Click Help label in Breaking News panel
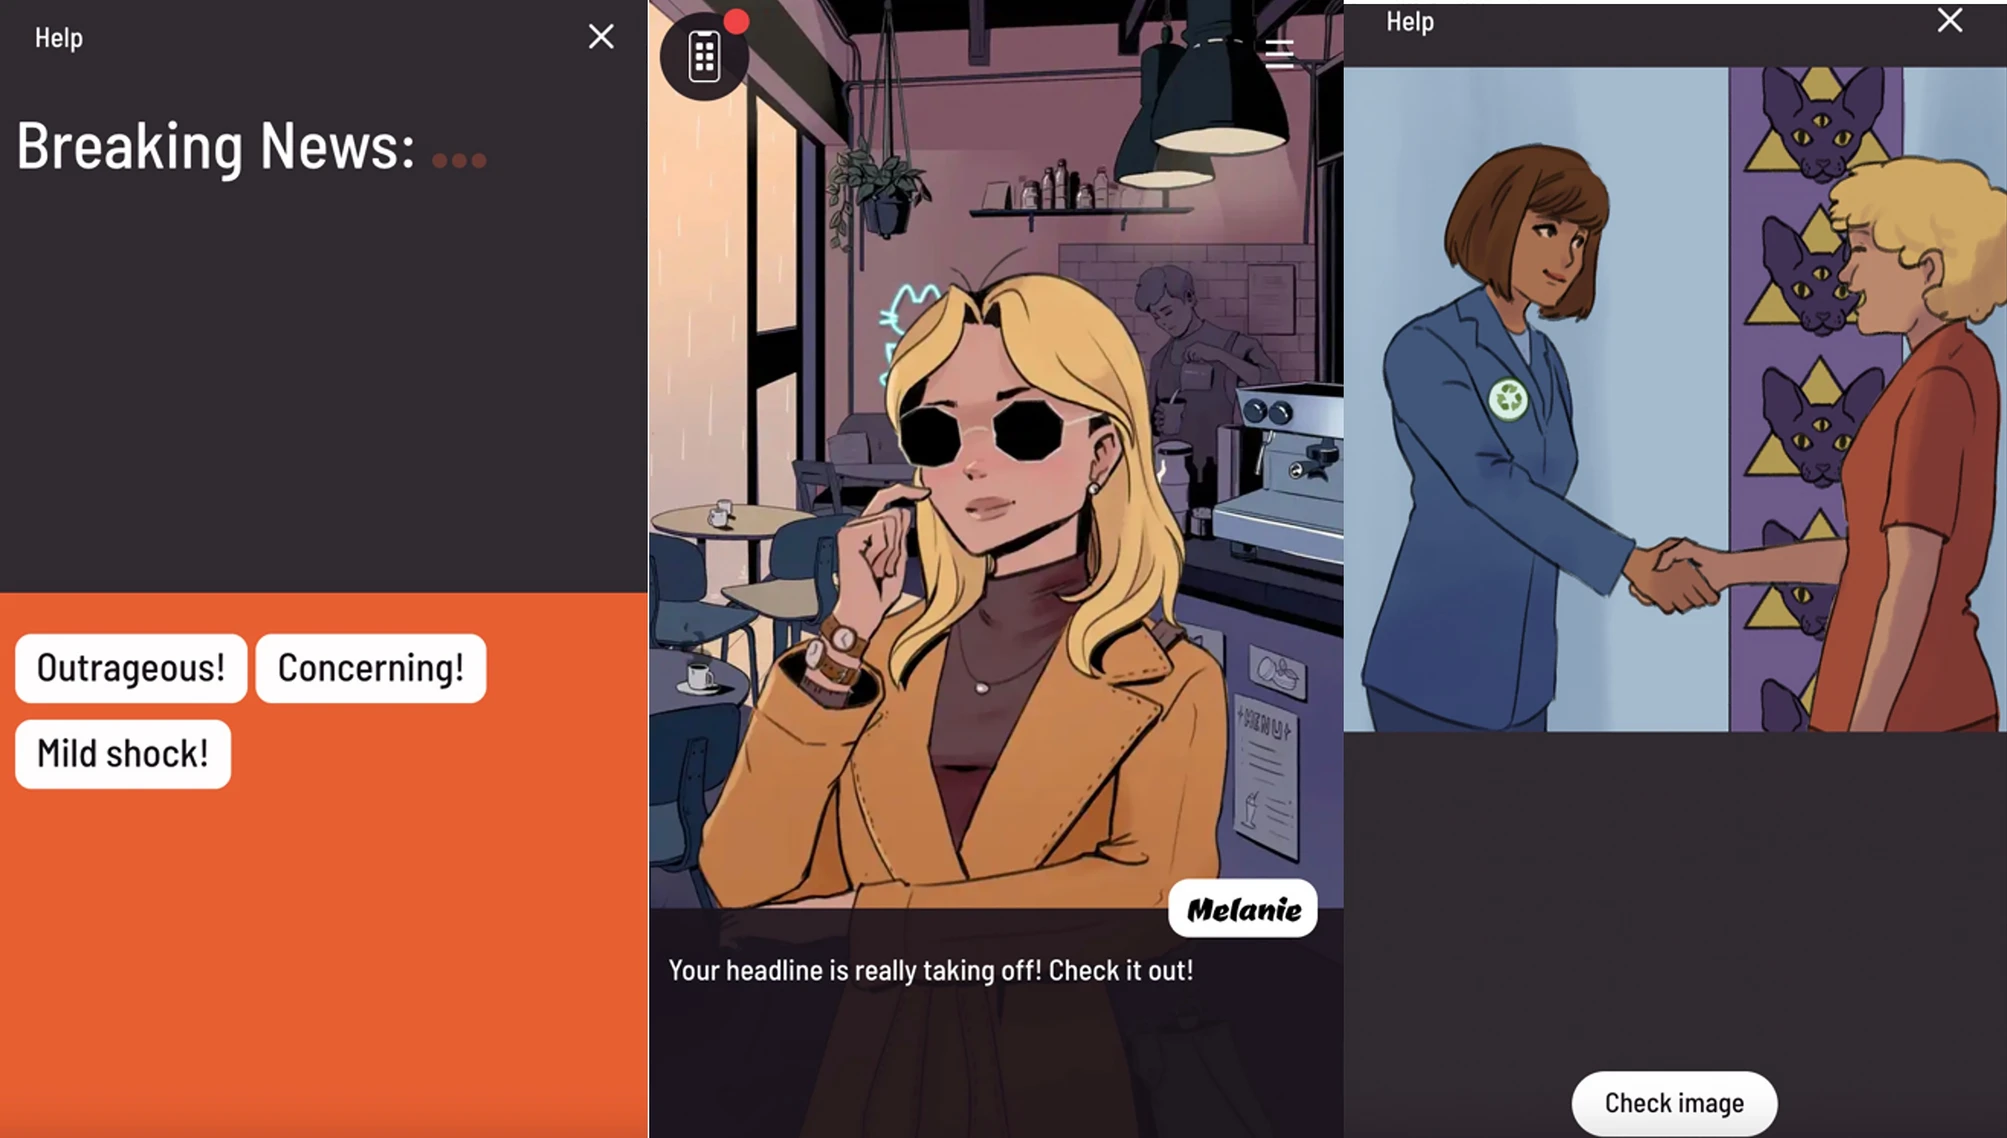Viewport: 2007px width, 1138px height. (x=59, y=38)
